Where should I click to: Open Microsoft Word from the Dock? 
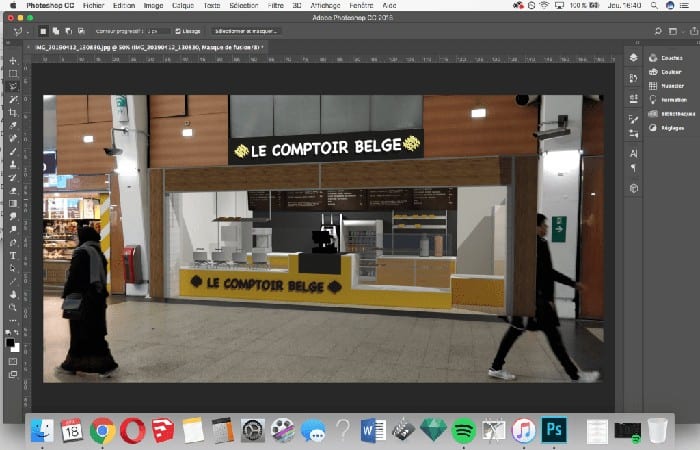pos(373,430)
